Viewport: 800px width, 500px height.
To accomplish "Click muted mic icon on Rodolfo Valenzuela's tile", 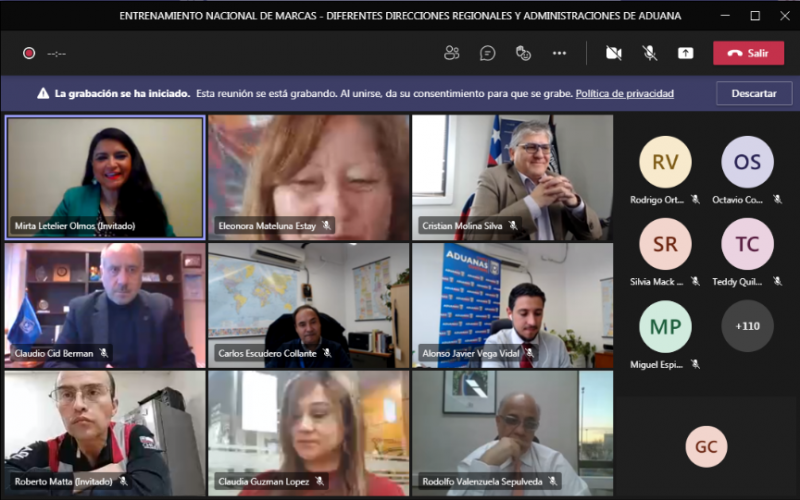I will point(553,481).
